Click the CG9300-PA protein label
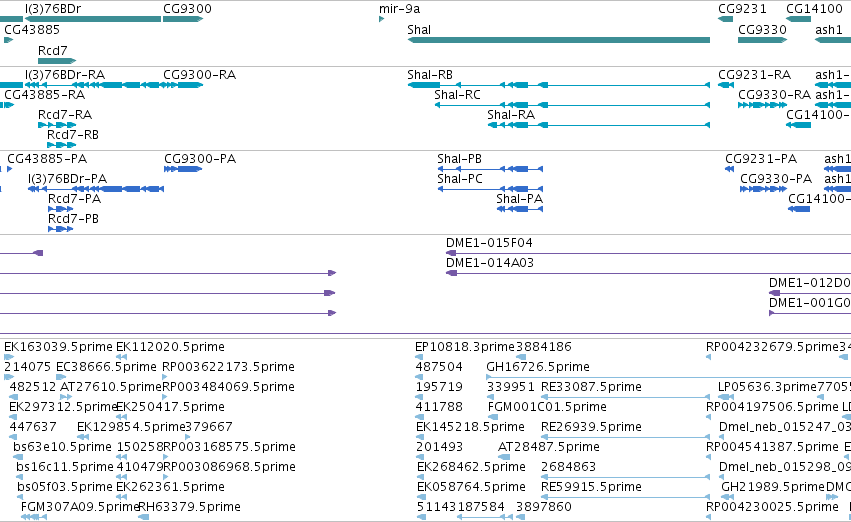 [200, 158]
